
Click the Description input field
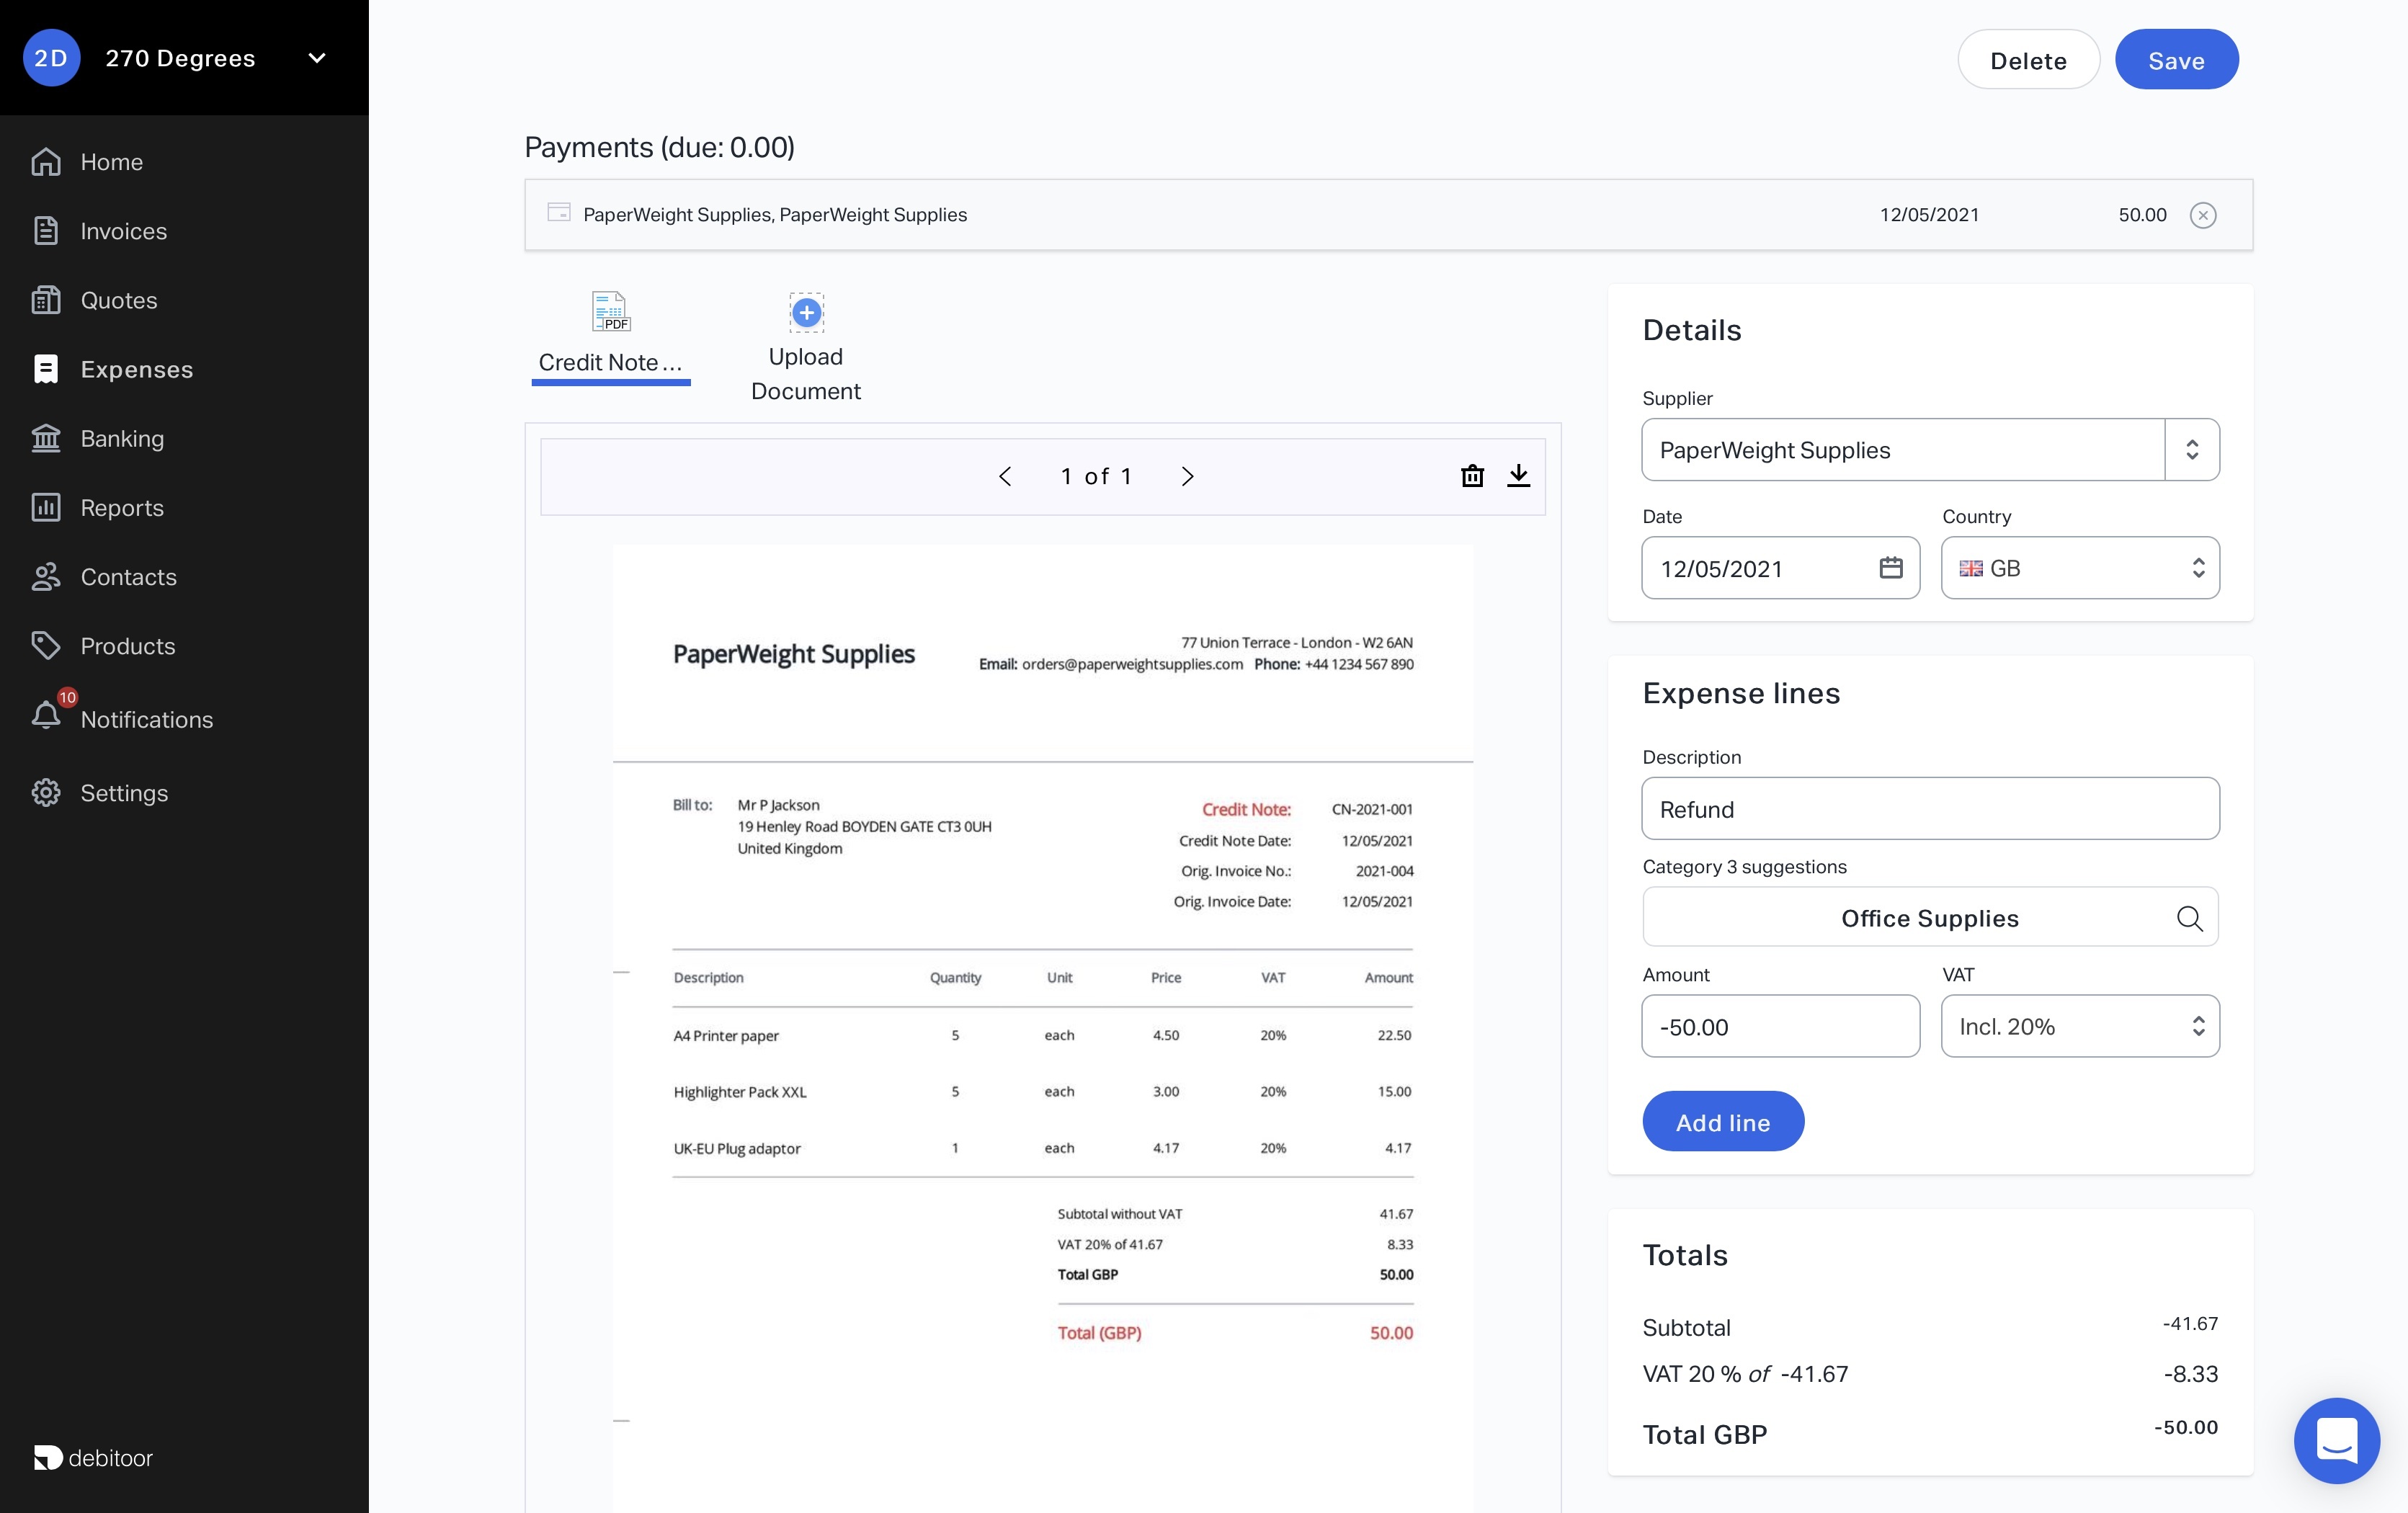pos(1930,807)
